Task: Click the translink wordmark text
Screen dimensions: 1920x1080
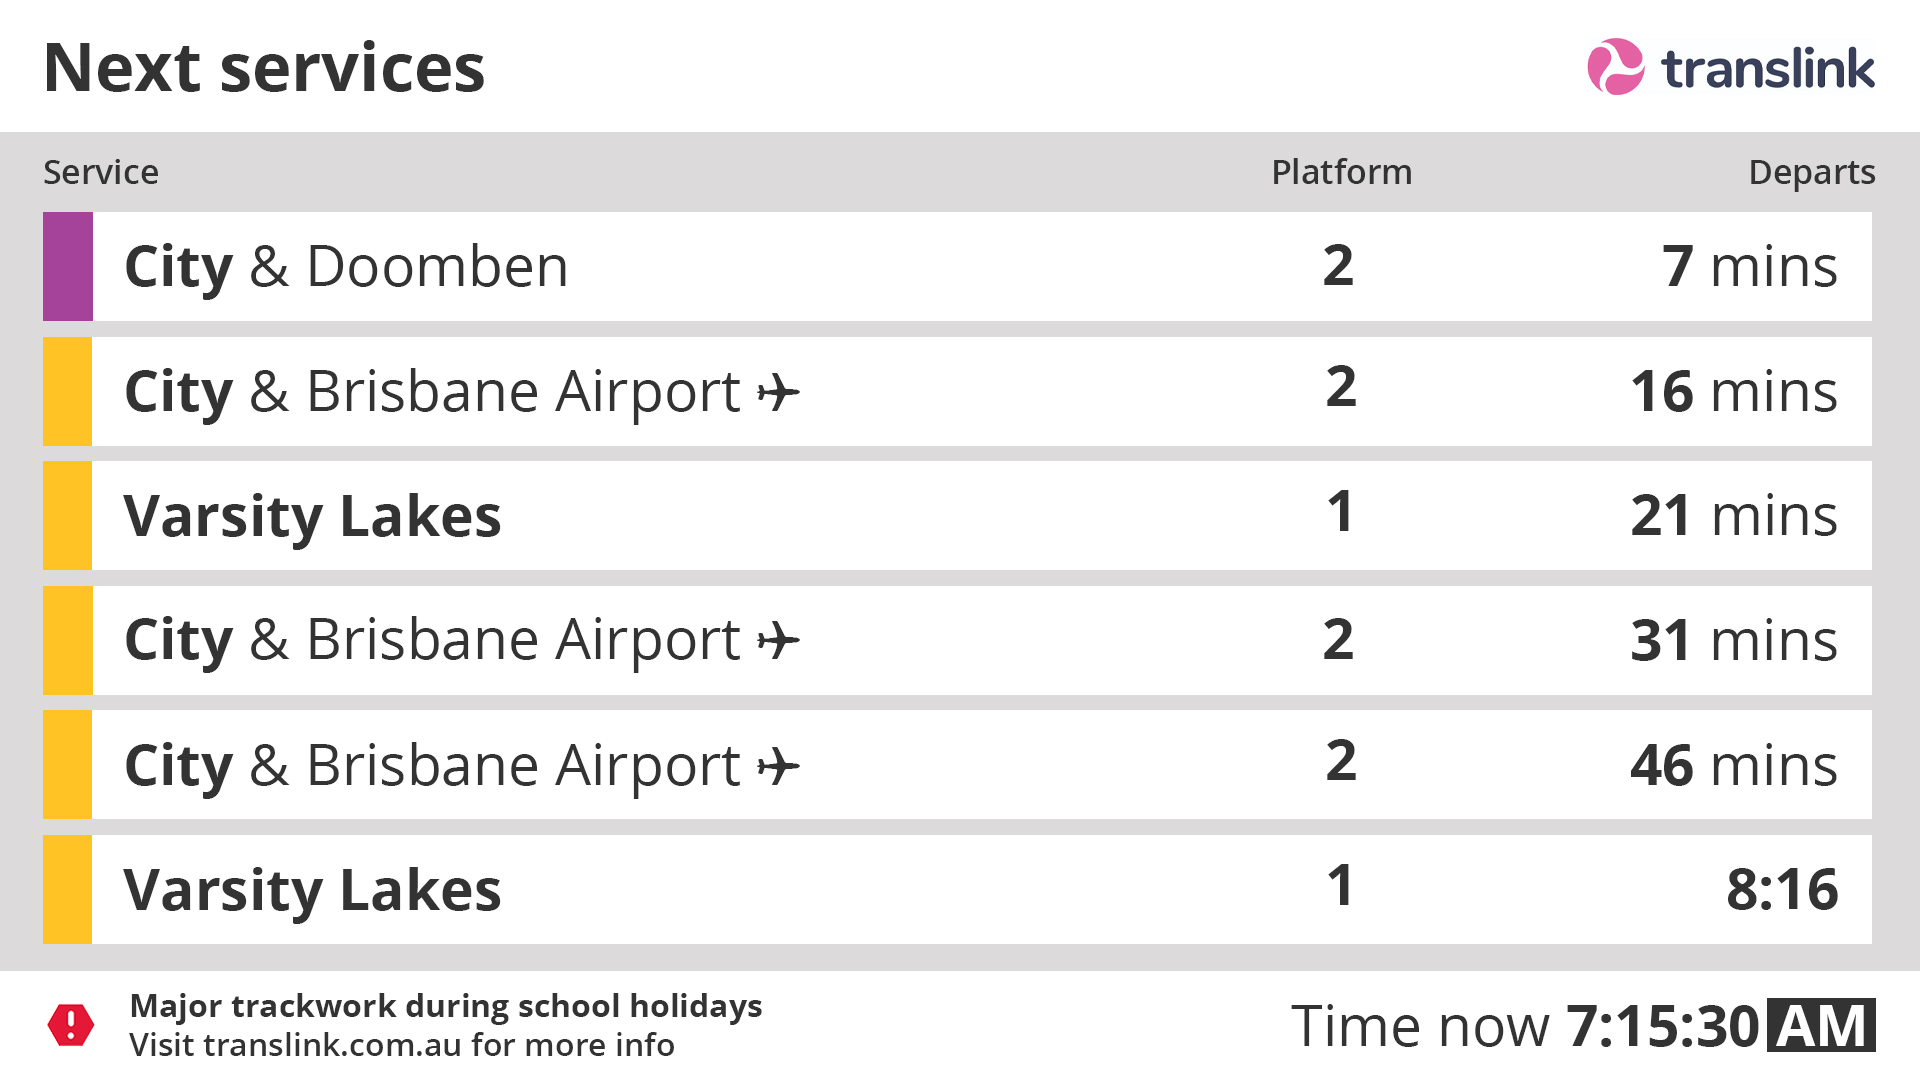Action: 1768,69
